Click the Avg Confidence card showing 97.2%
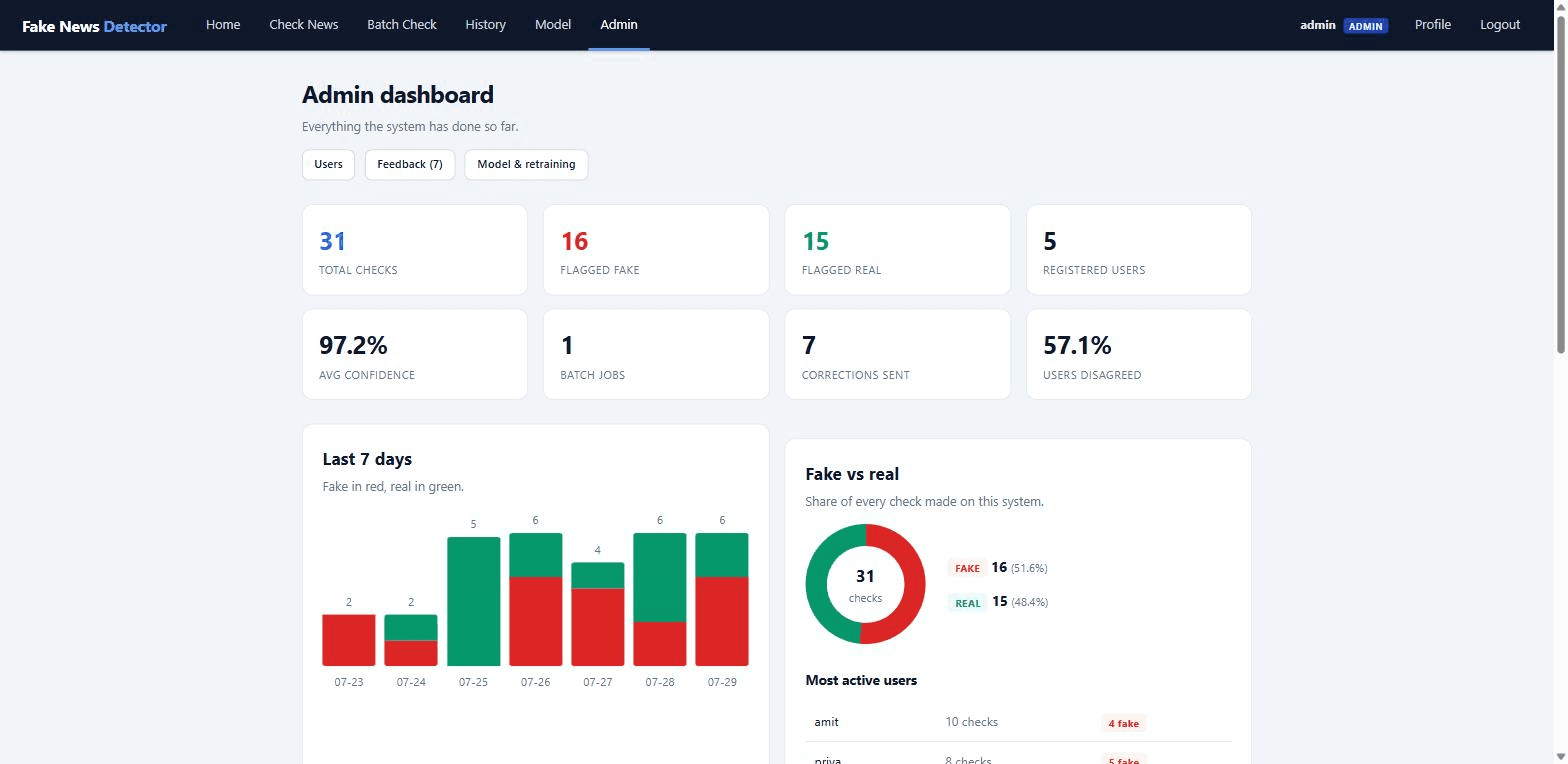1568x764 pixels. [415, 354]
